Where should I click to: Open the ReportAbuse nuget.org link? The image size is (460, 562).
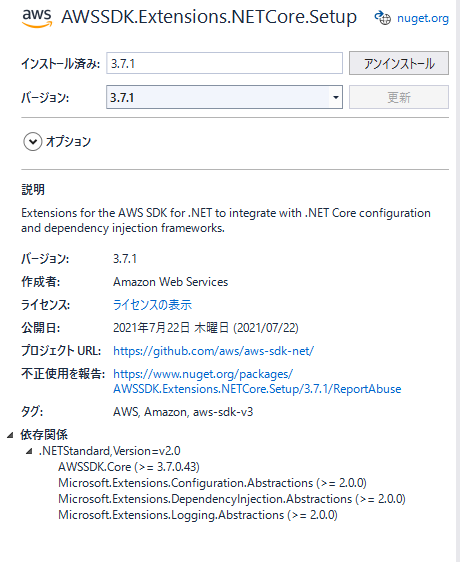257,381
